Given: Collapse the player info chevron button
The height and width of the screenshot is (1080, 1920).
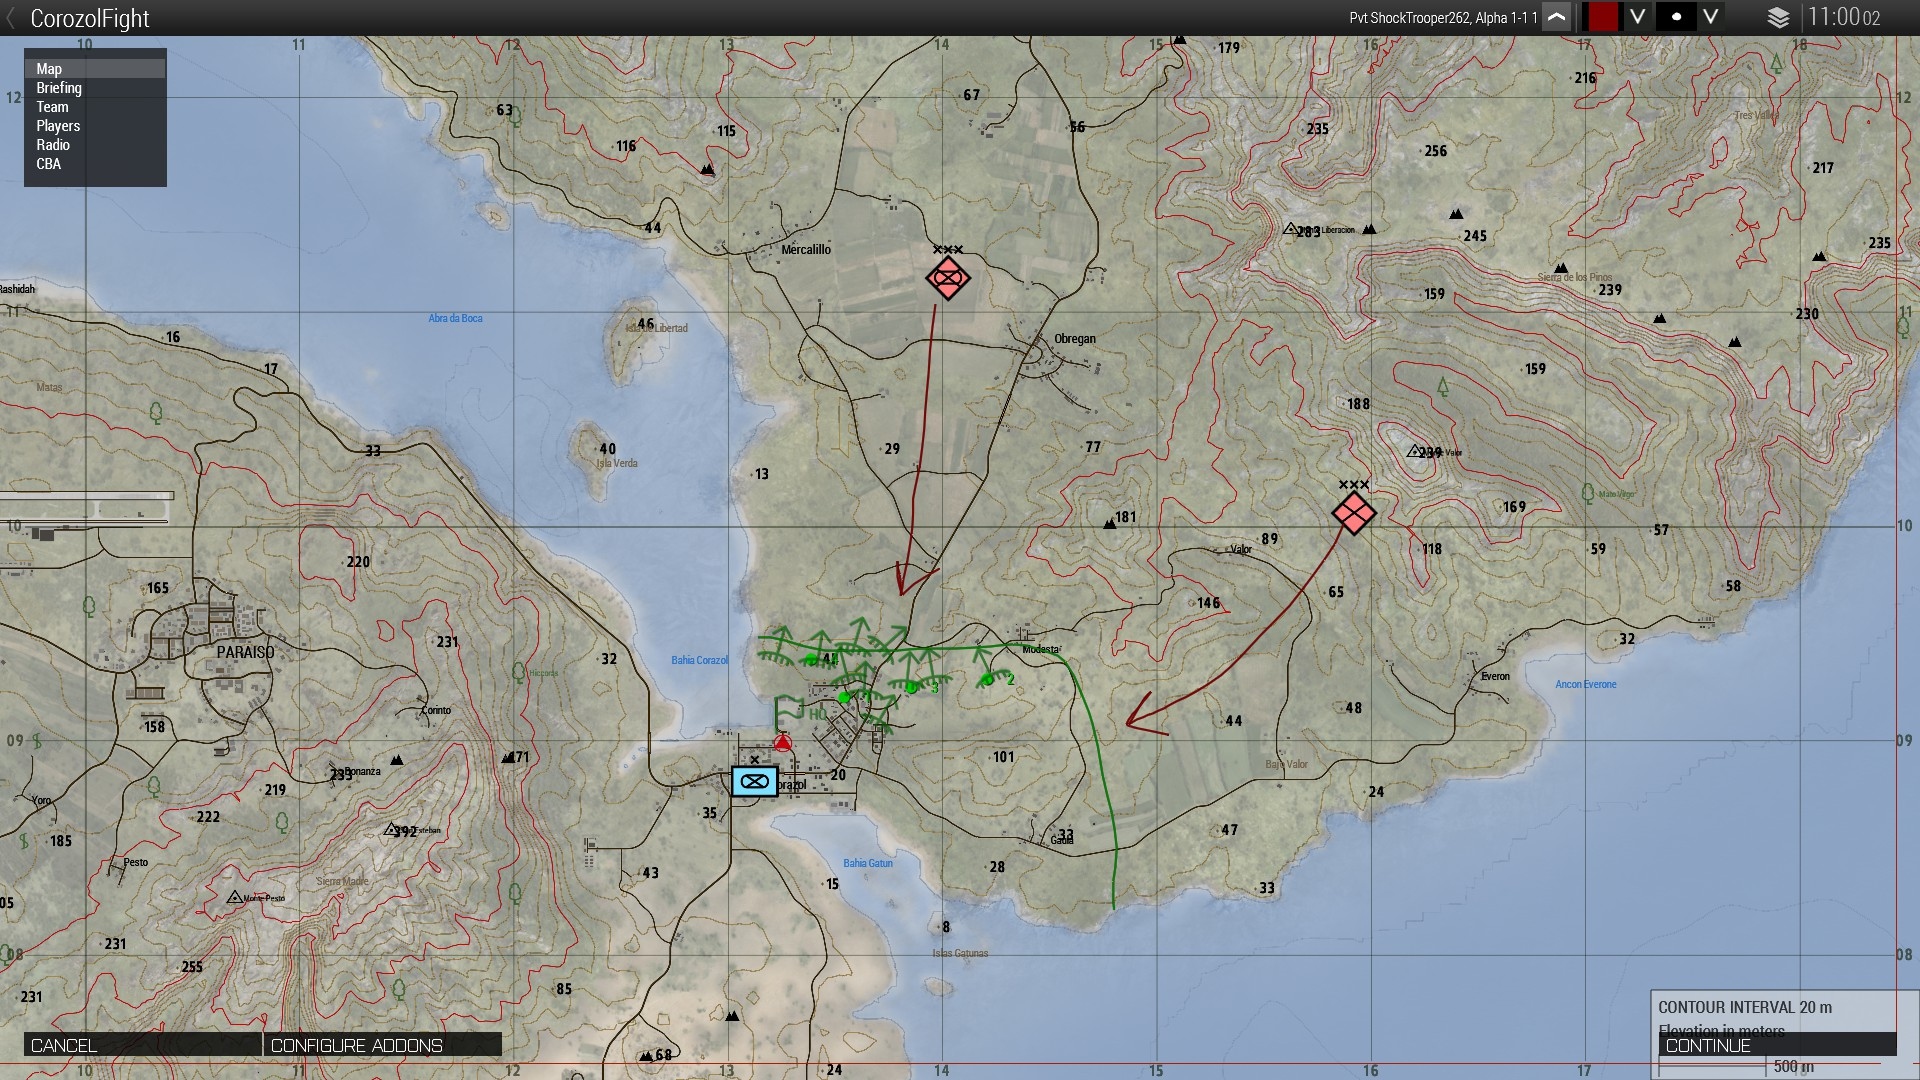Looking at the screenshot, I should click(1556, 18).
